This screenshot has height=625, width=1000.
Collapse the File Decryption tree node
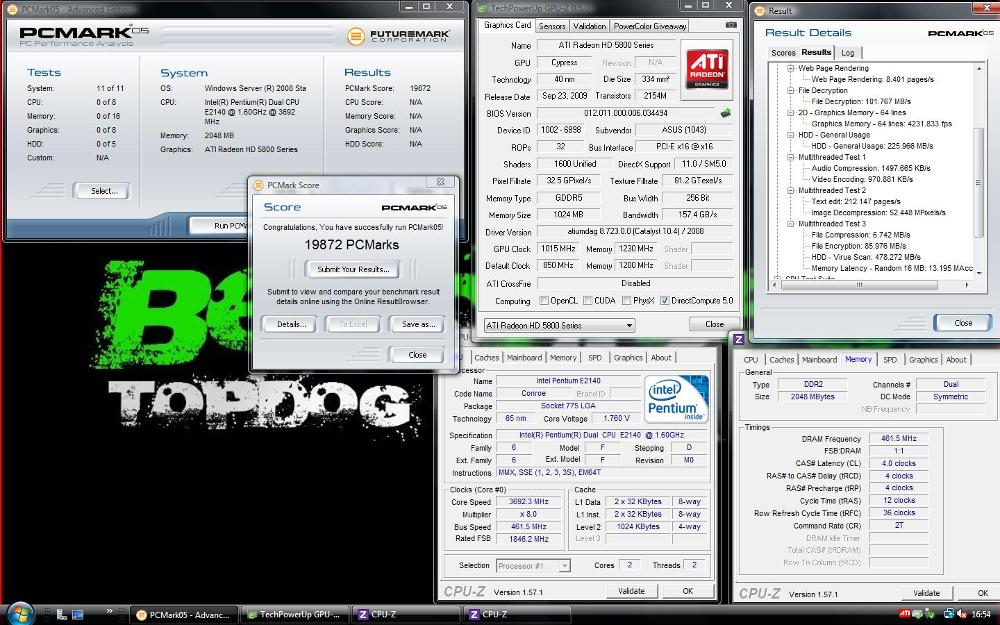[790, 91]
